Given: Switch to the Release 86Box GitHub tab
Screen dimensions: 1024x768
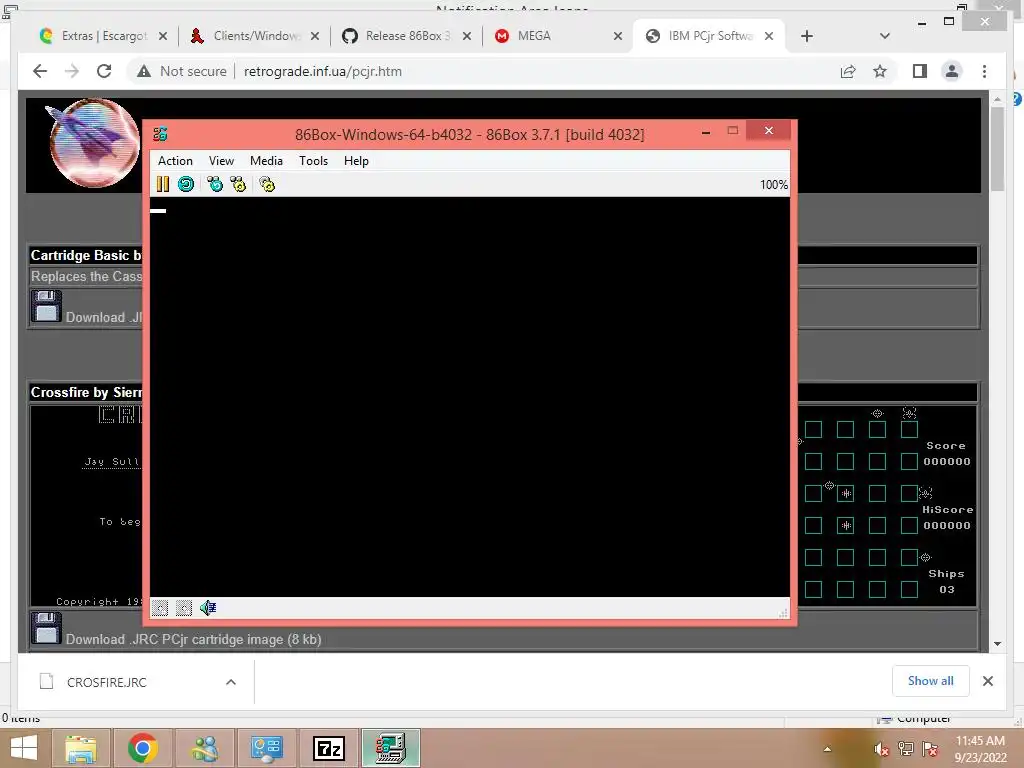Looking at the screenshot, I should click(407, 36).
